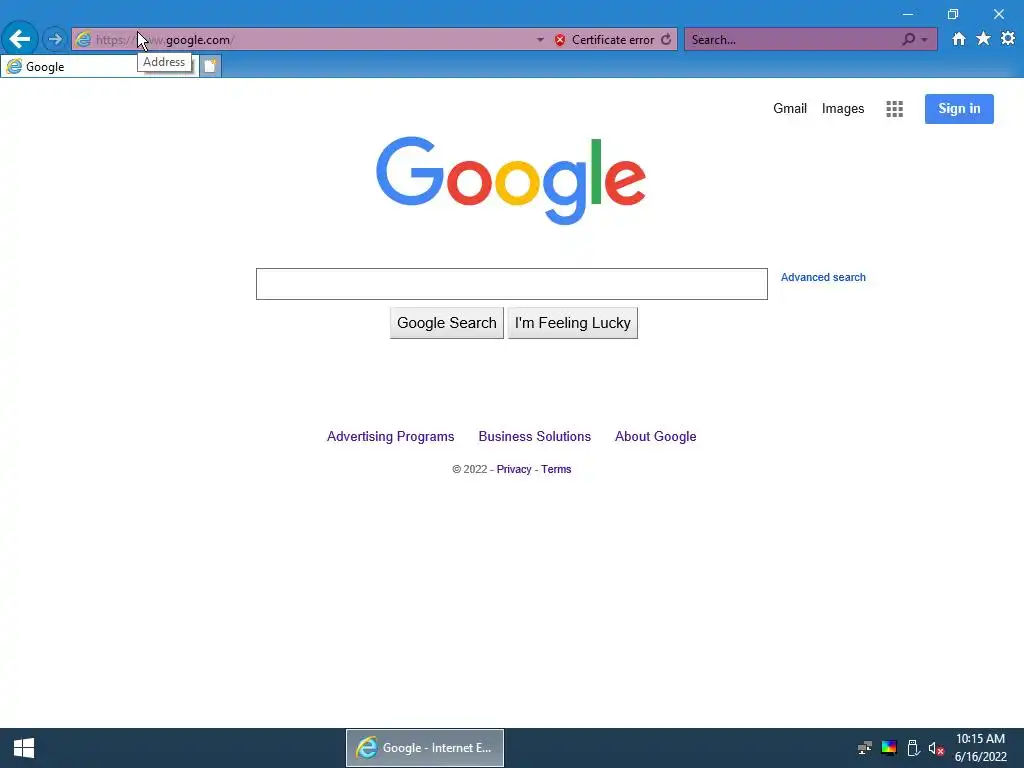Viewport: 1024px width, 768px height.
Task: Open the Tools gear menu
Action: (1008, 39)
